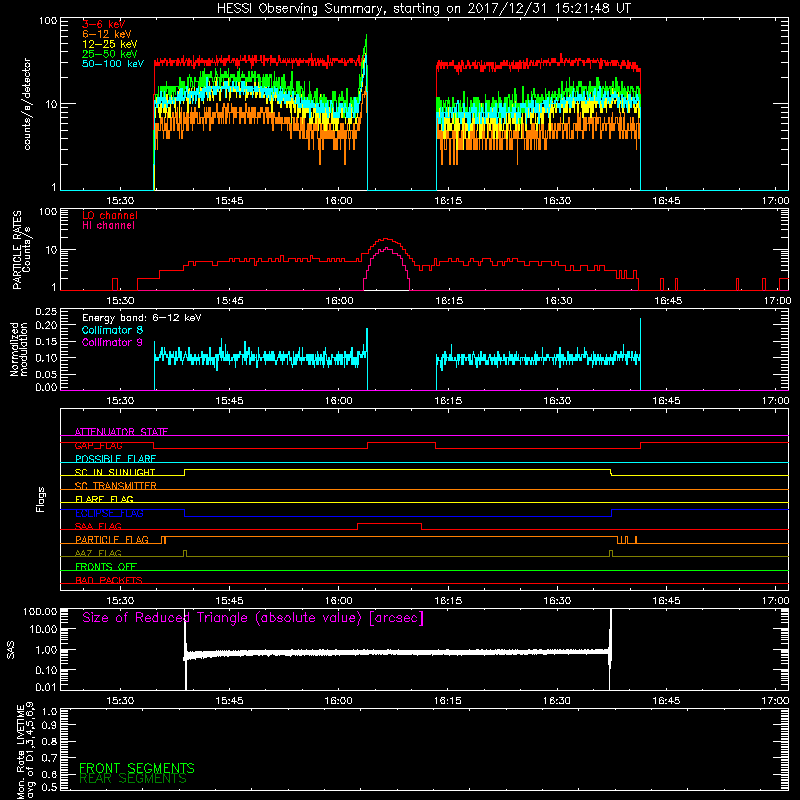Click the 15:45 tick under the SAS plot
Screen dimensions: 800x800
(x=229, y=701)
